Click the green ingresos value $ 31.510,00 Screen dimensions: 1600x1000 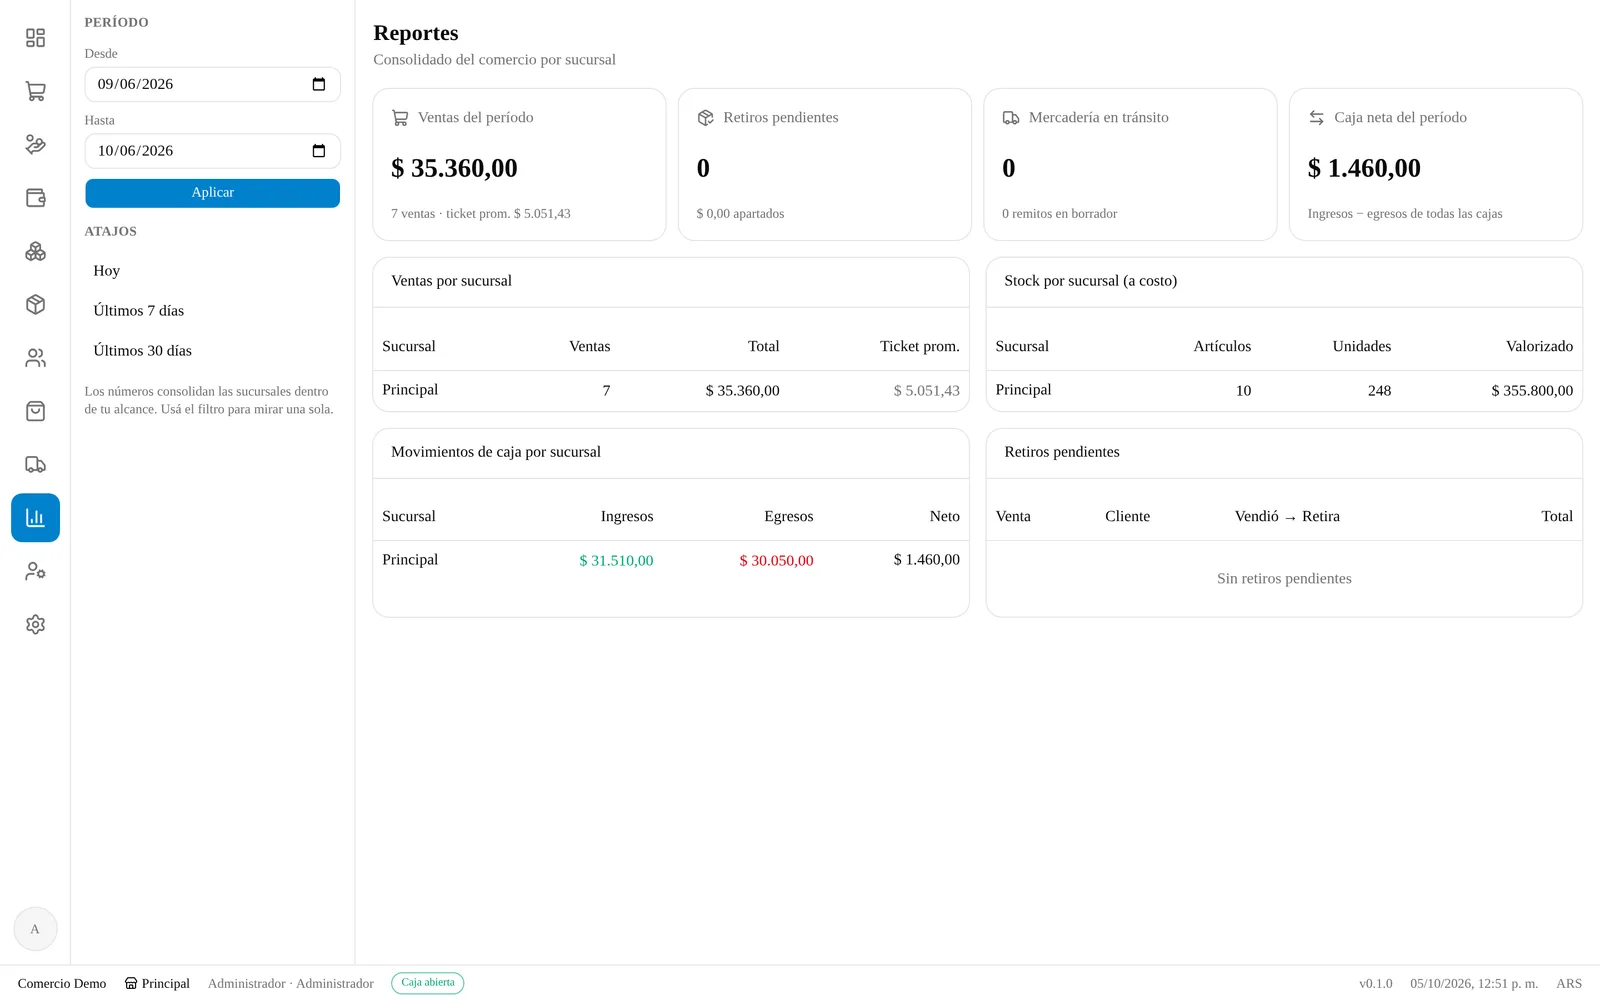616,561
